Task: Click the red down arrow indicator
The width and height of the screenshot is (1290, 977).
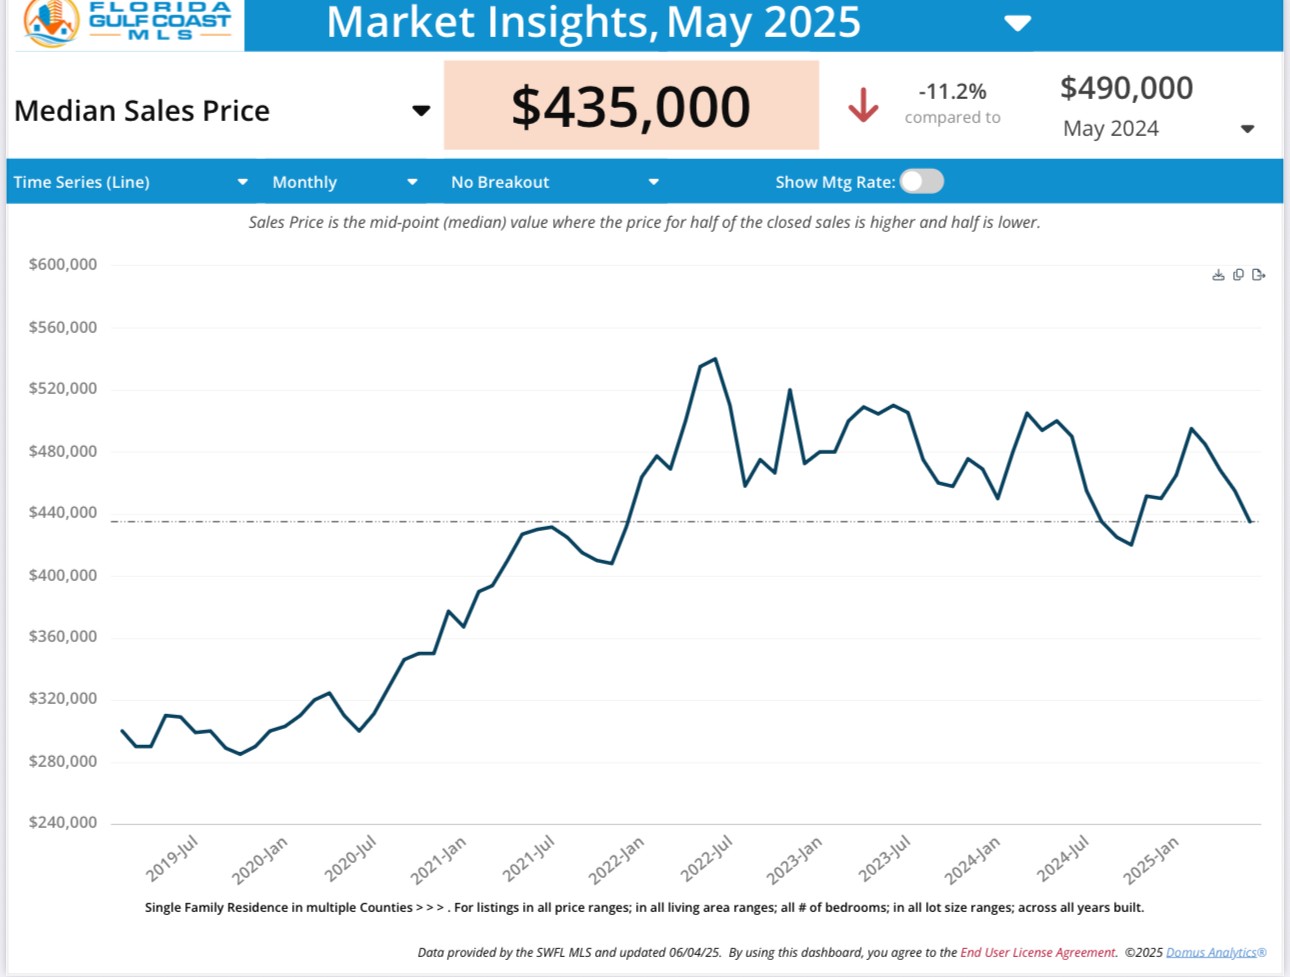Action: [863, 105]
